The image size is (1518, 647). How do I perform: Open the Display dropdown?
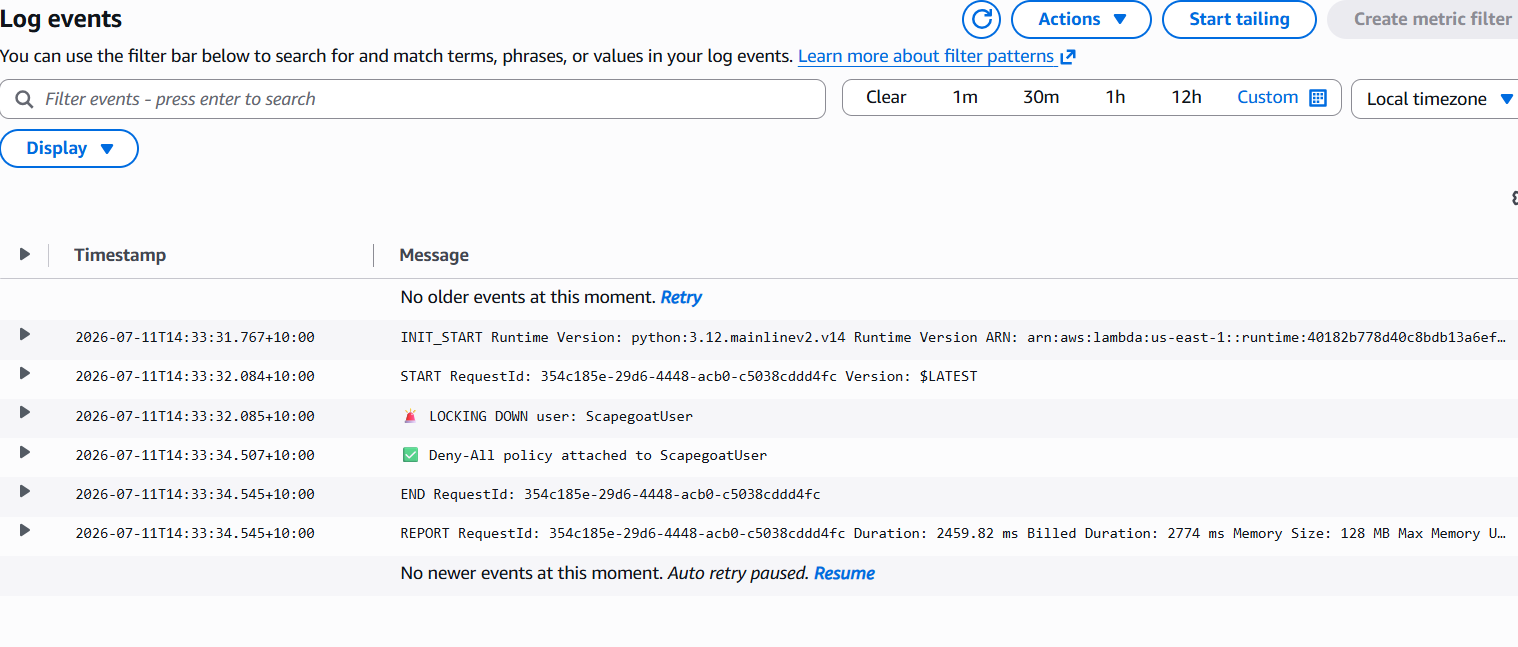tap(69, 148)
